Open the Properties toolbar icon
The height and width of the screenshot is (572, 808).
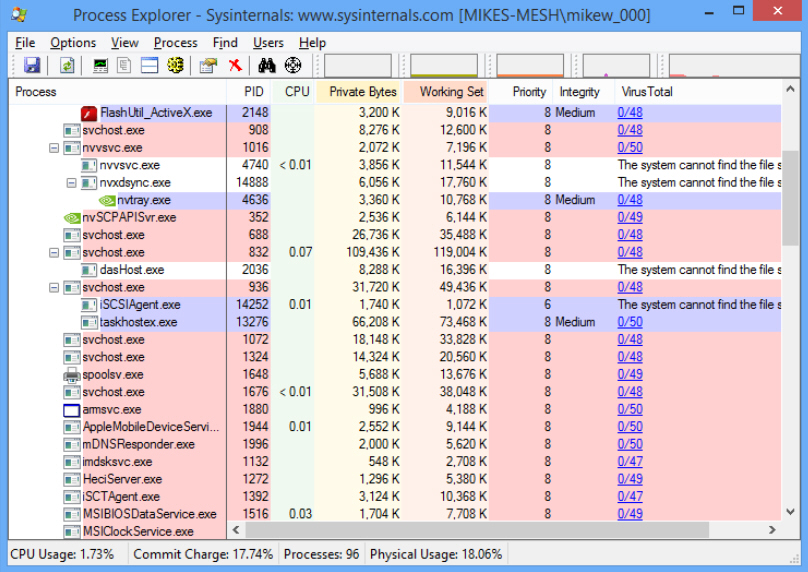[x=208, y=65]
